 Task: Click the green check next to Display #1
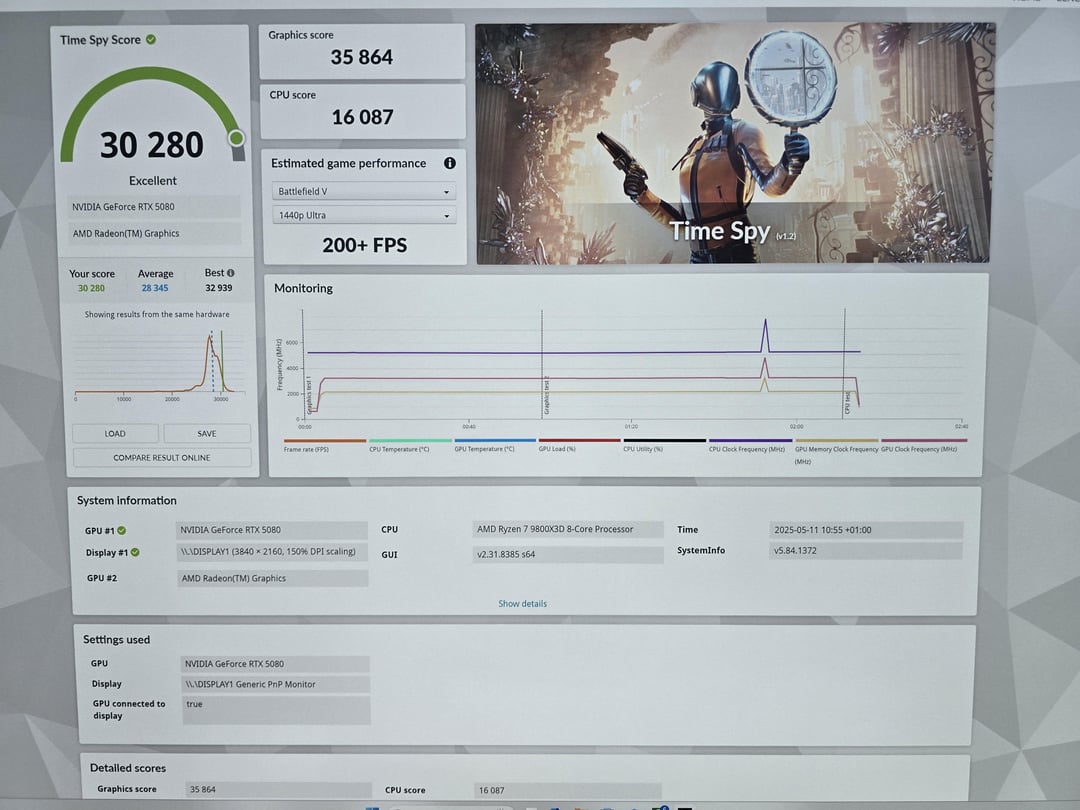click(135, 552)
